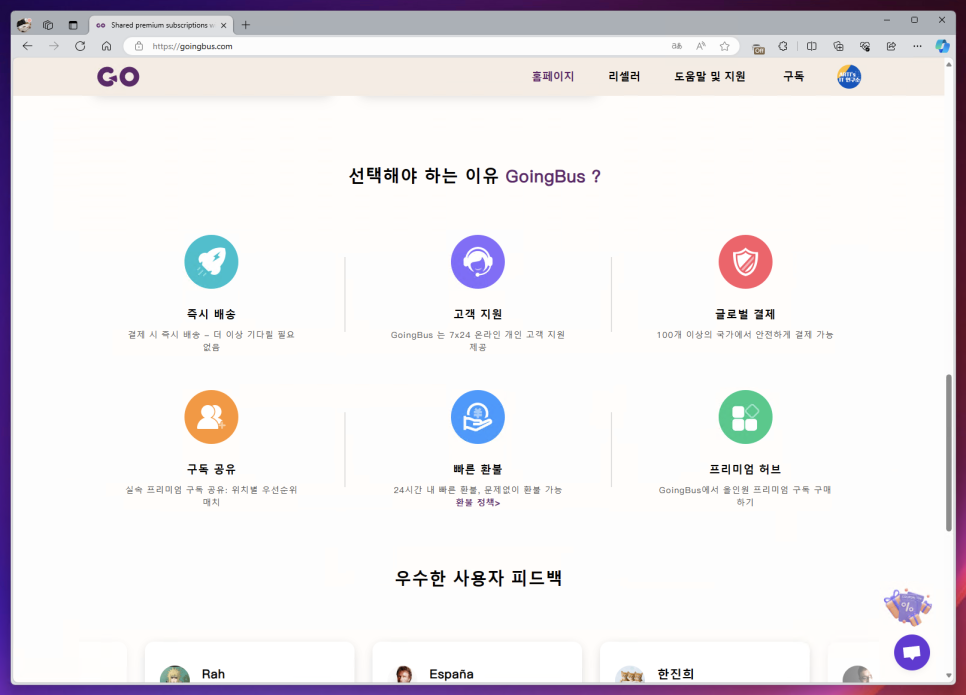Click the 빠른 환불 heading text
This screenshot has width=966, height=695.
[477, 469]
